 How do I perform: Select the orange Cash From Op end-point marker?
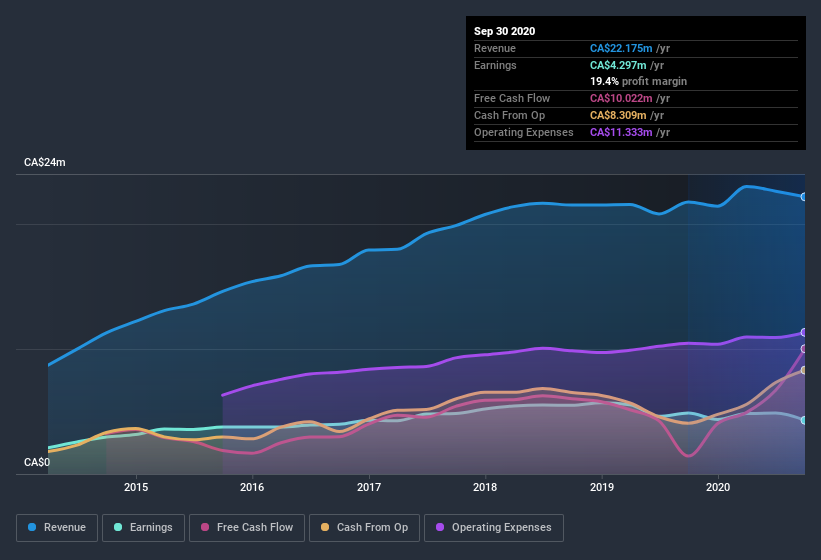click(x=804, y=370)
